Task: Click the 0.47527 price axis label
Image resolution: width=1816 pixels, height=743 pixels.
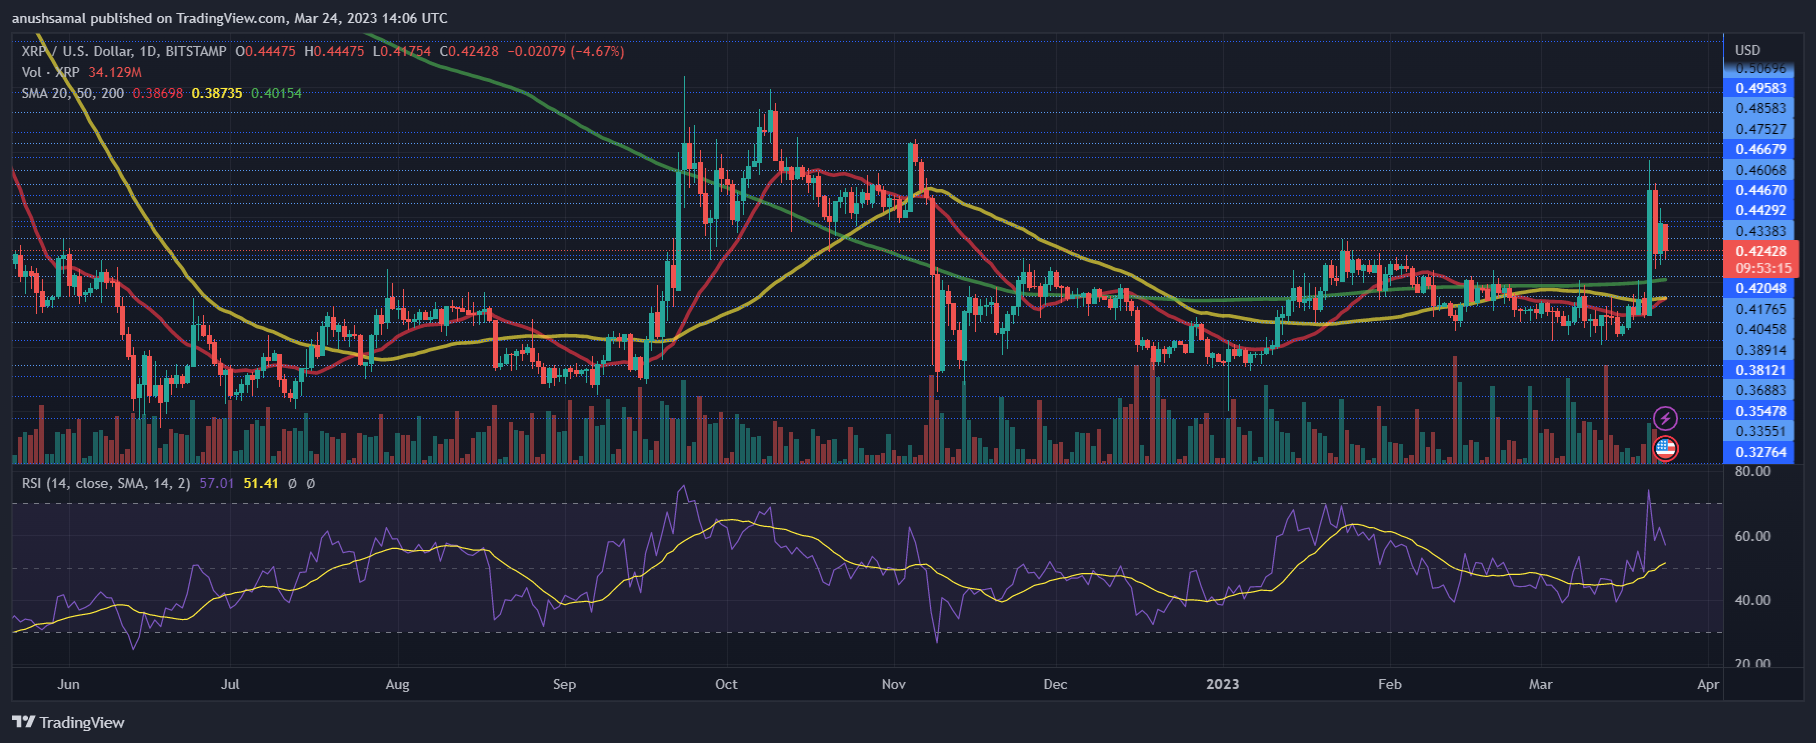Action: (x=1761, y=129)
